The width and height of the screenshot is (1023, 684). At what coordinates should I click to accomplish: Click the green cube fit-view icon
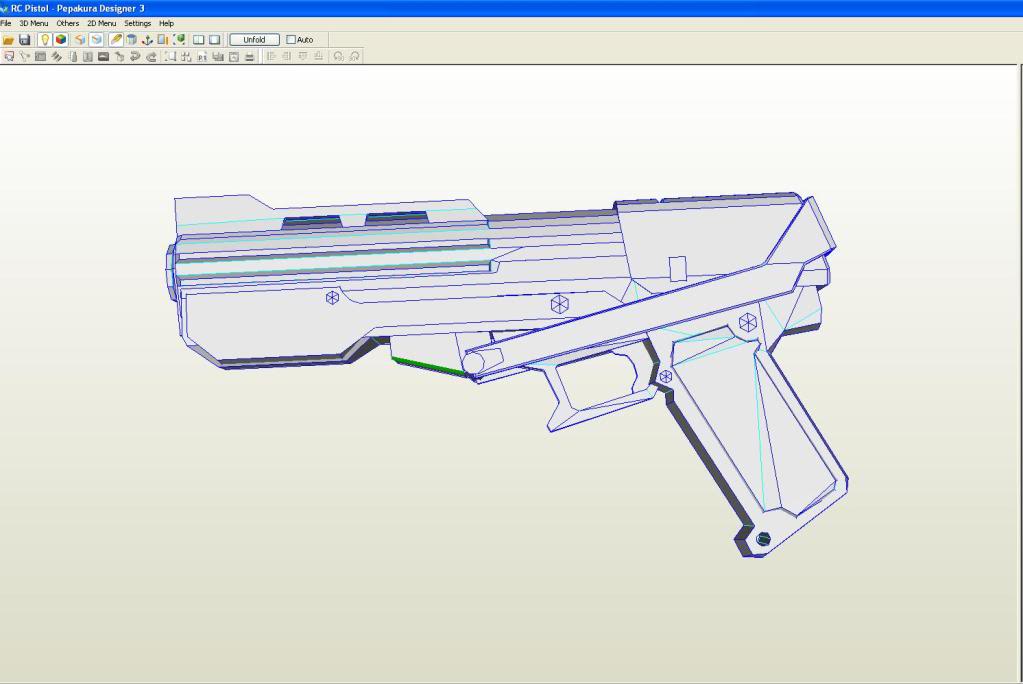click(x=179, y=40)
